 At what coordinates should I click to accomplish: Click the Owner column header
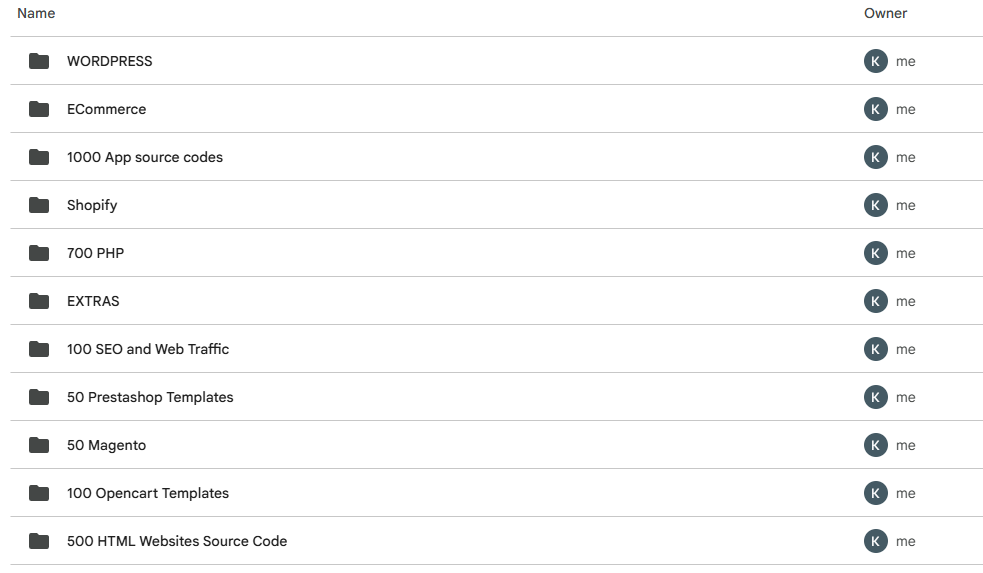(x=885, y=13)
